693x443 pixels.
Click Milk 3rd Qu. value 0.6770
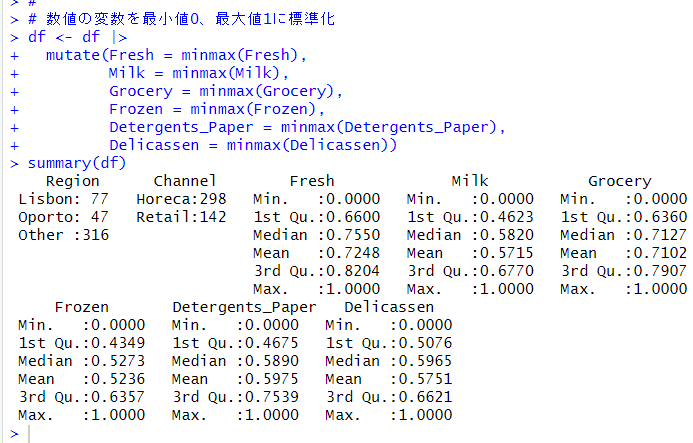506,271
